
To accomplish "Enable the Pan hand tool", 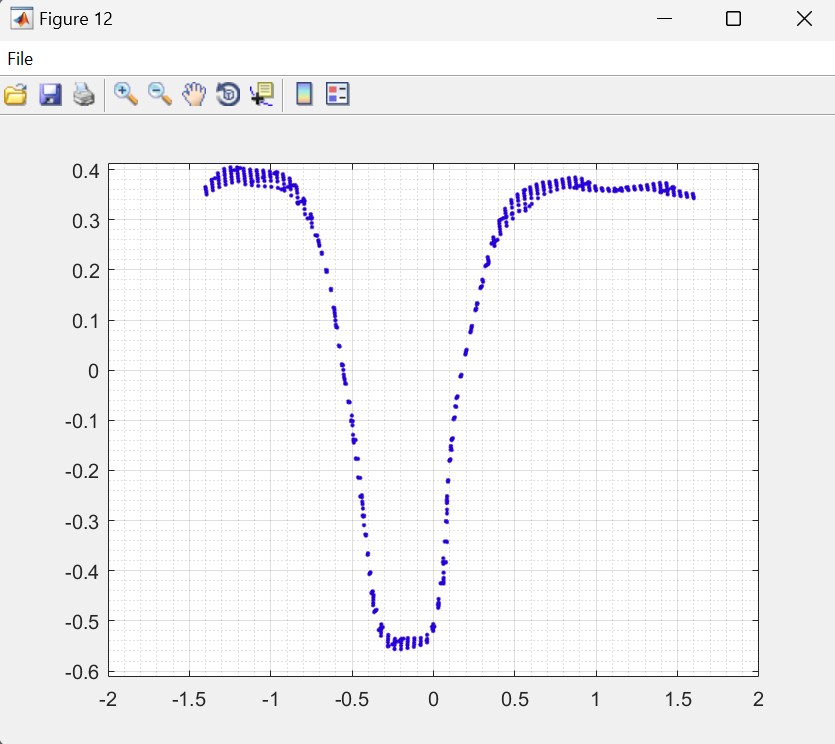I will click(x=194, y=95).
